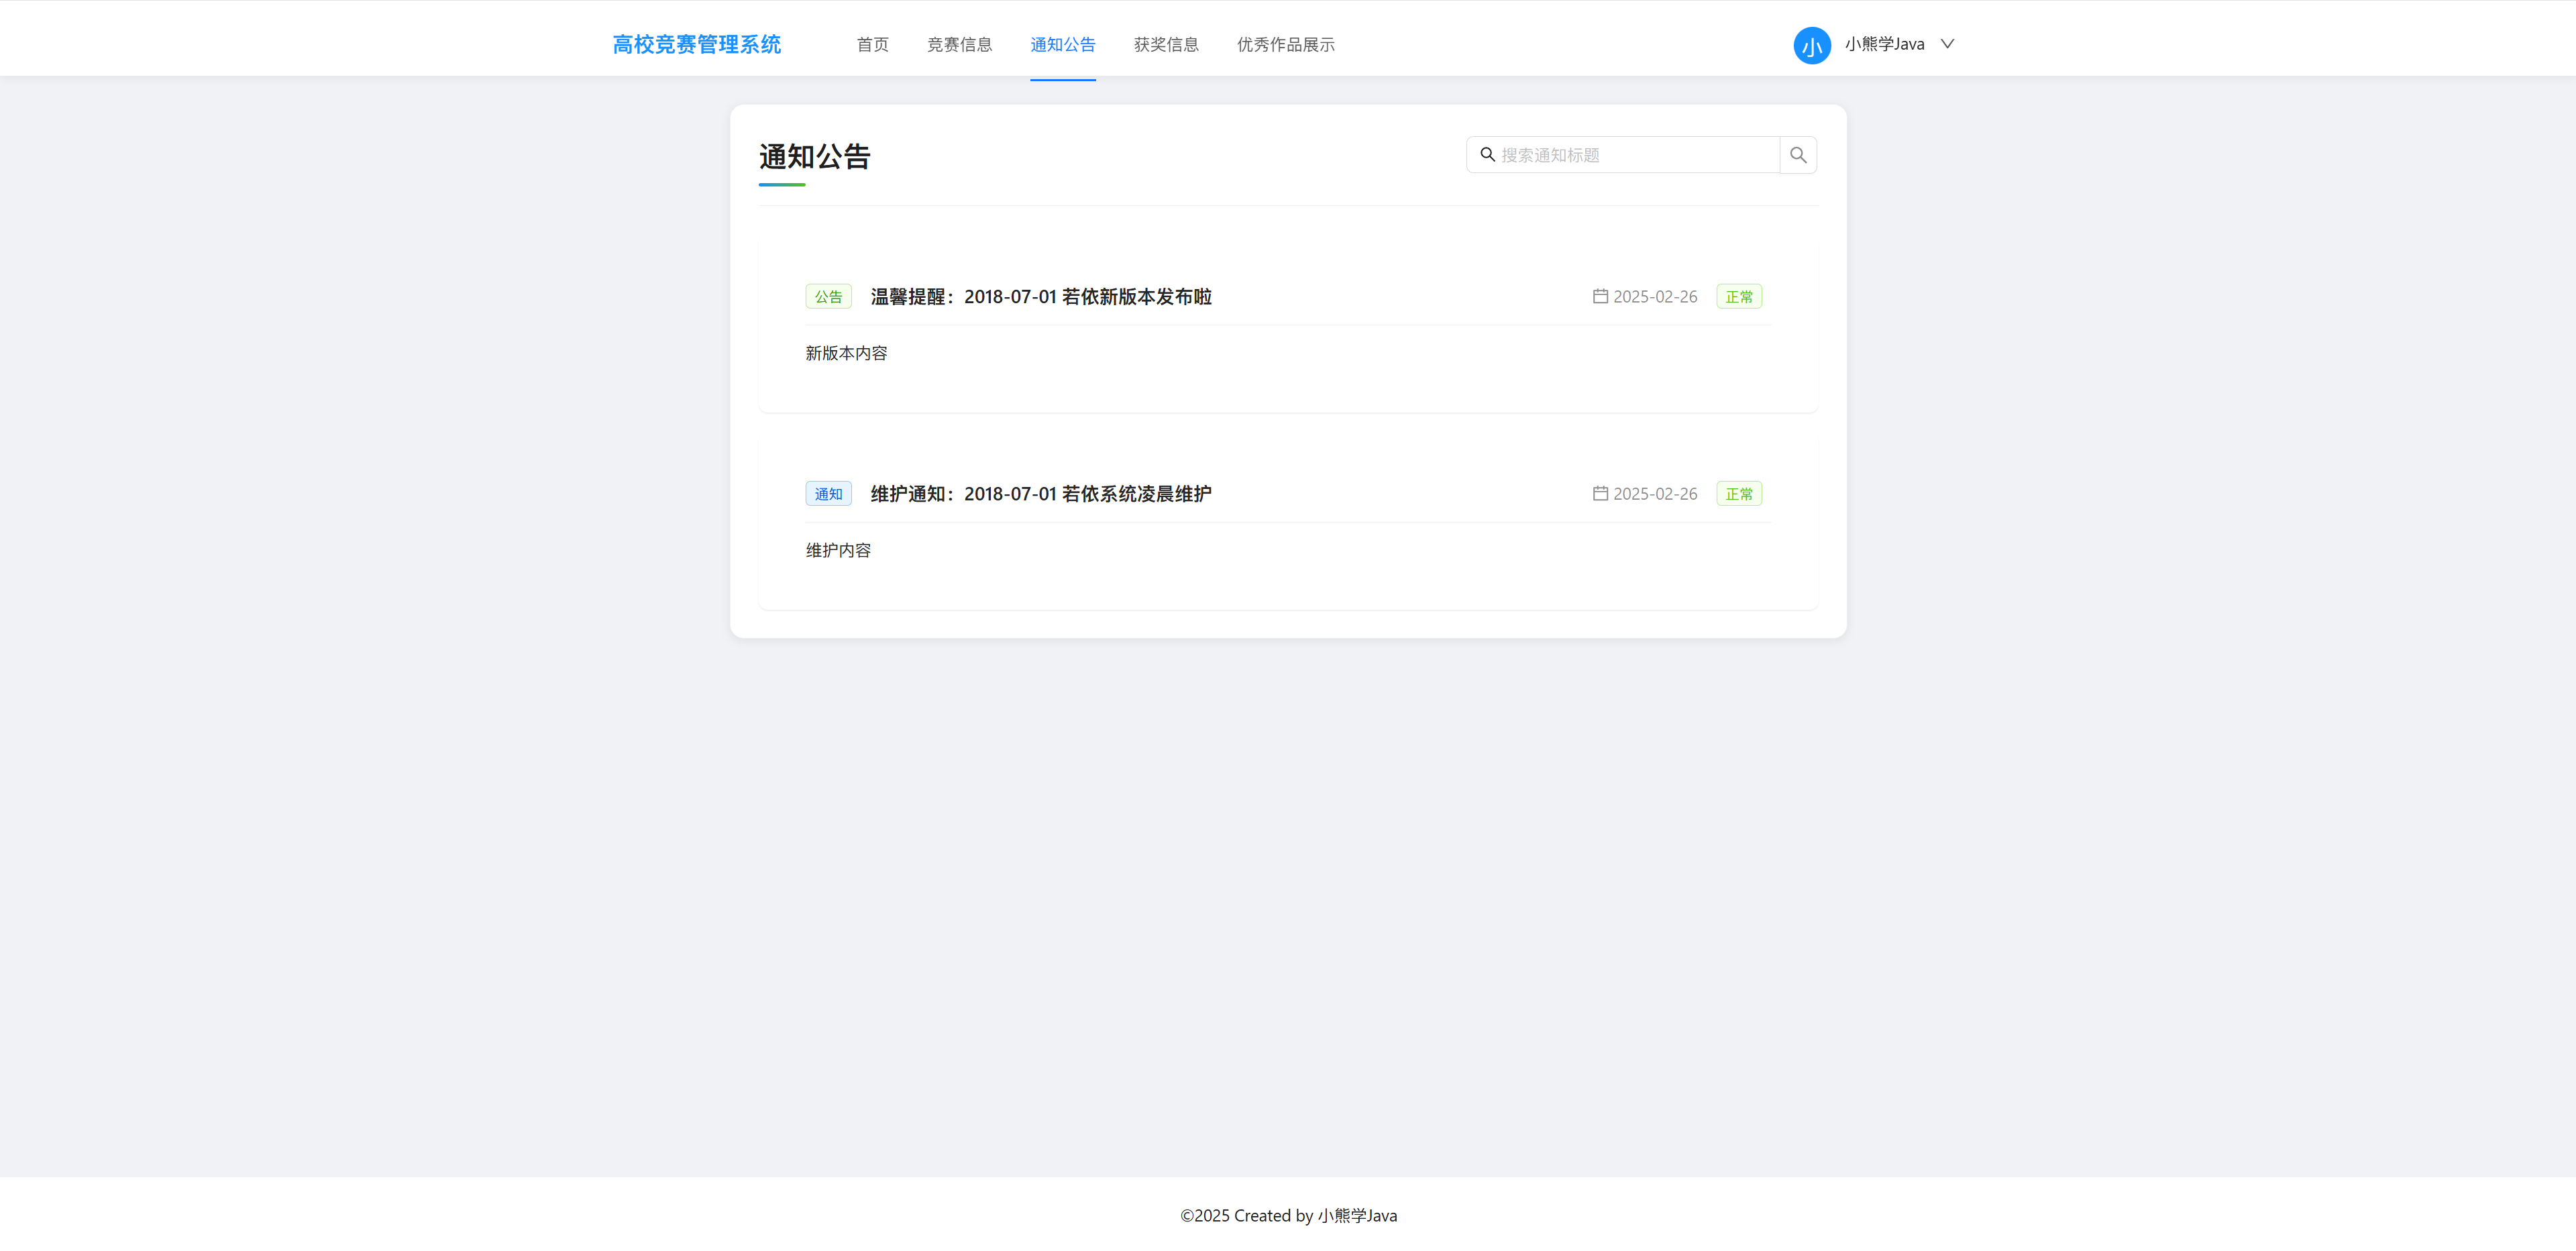Viewport: 2576px width, 1251px height.
Task: Click 正常 status tag of 温馨提醒 notice
Action: point(1738,297)
